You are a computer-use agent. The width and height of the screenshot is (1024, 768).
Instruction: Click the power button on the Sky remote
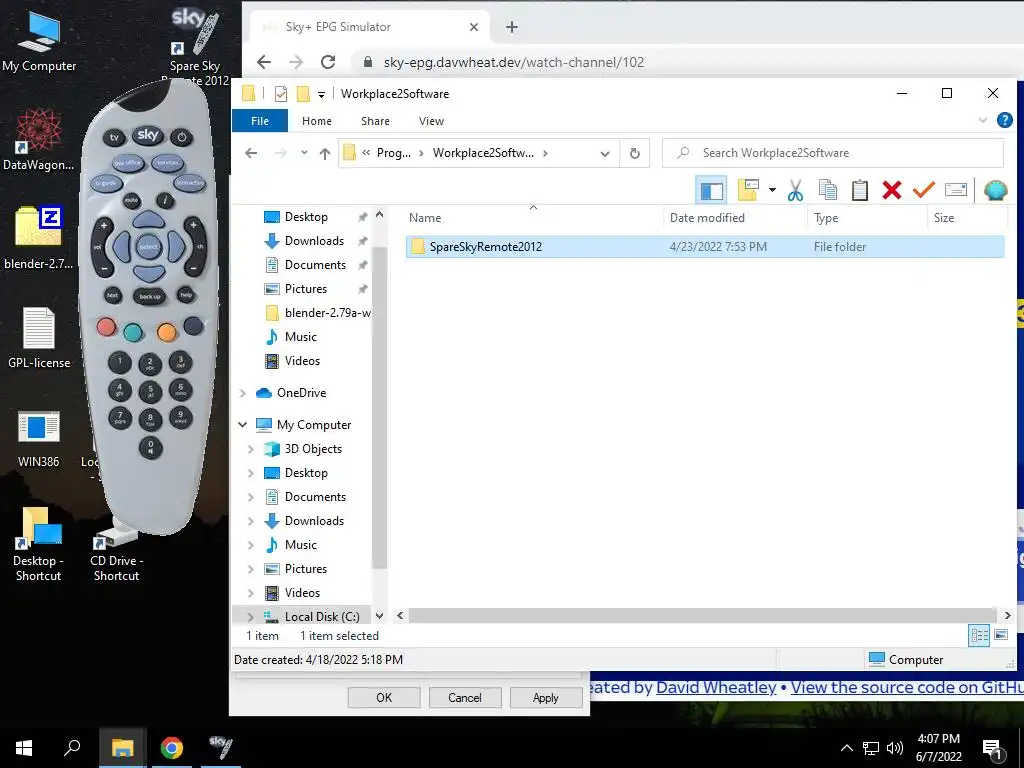click(x=182, y=137)
